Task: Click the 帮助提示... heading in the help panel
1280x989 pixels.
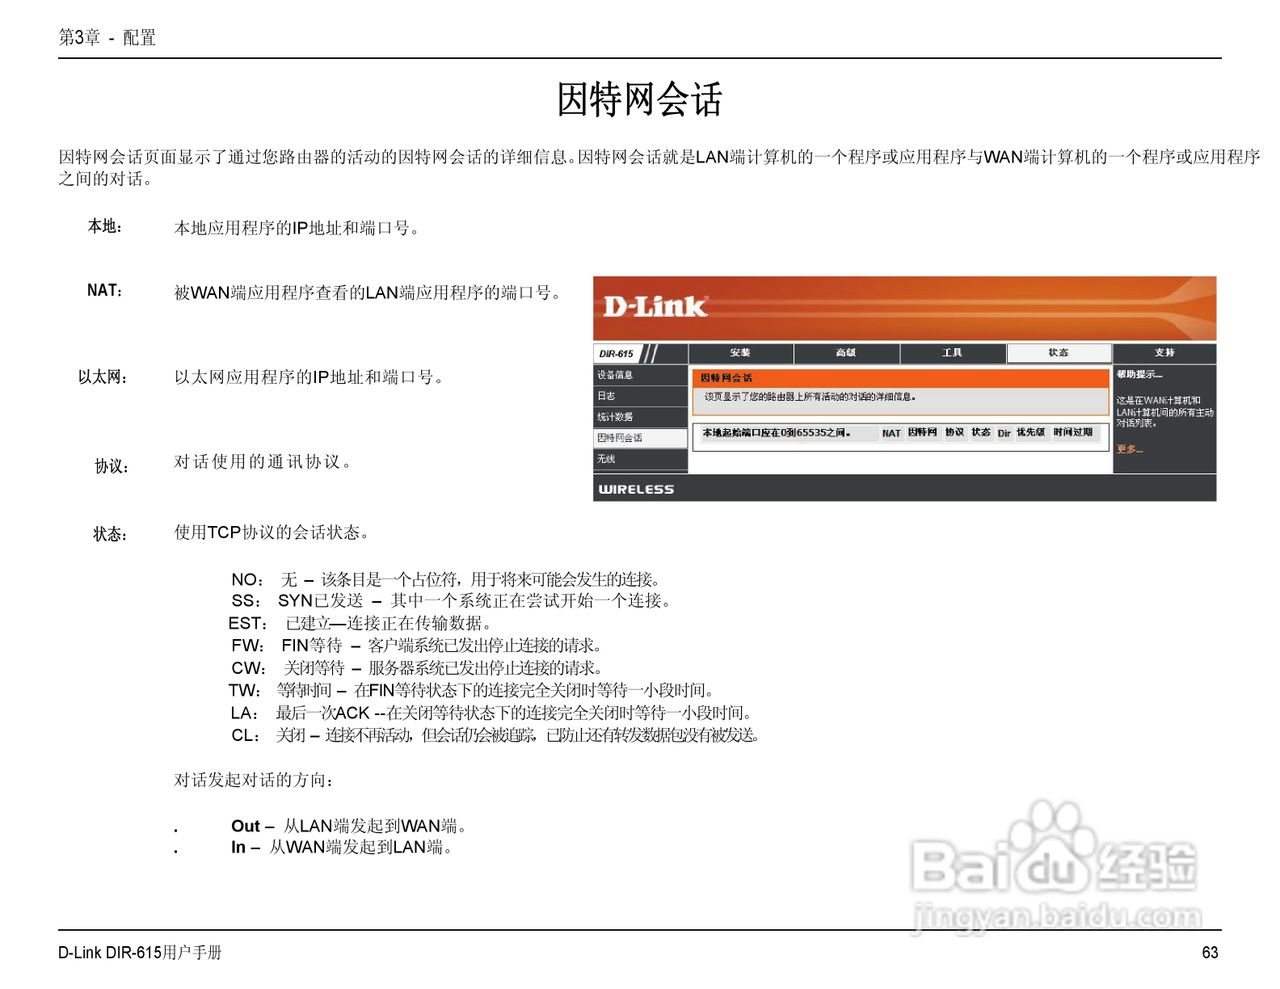Action: point(1140,374)
